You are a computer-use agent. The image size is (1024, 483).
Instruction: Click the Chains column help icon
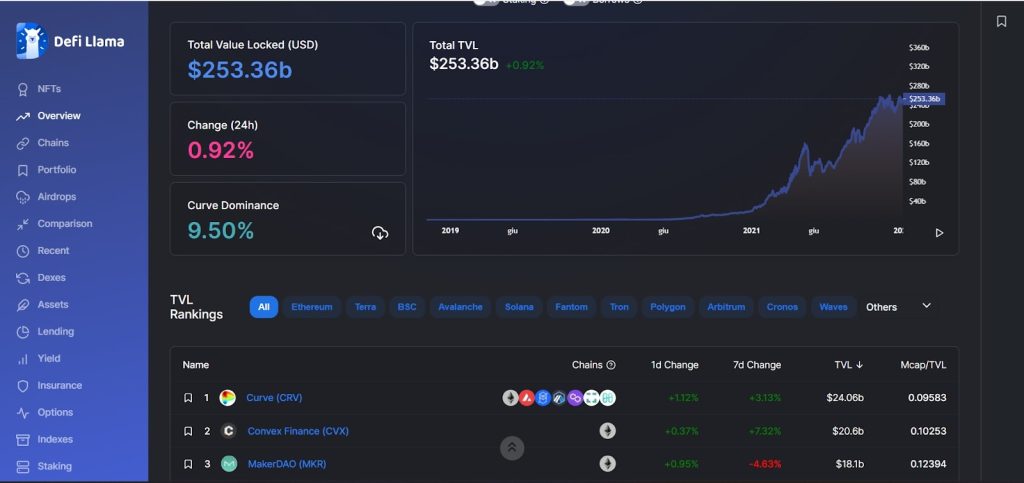[x=611, y=365]
